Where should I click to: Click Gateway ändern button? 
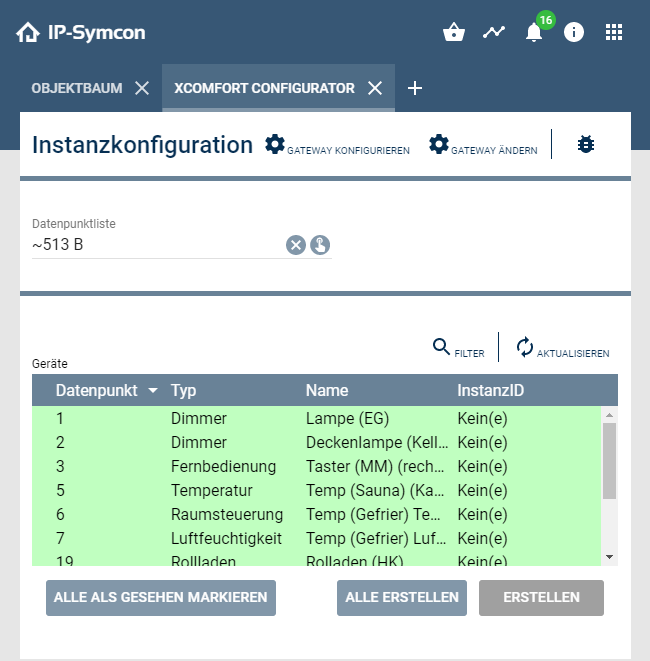[x=483, y=146]
